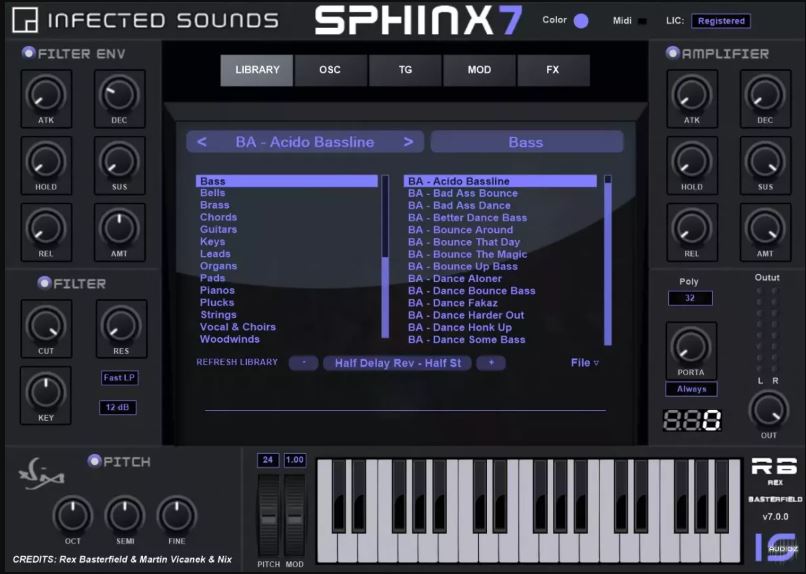Click the Registered license button
Image resolution: width=806 pixels, height=574 pixels.
click(721, 21)
